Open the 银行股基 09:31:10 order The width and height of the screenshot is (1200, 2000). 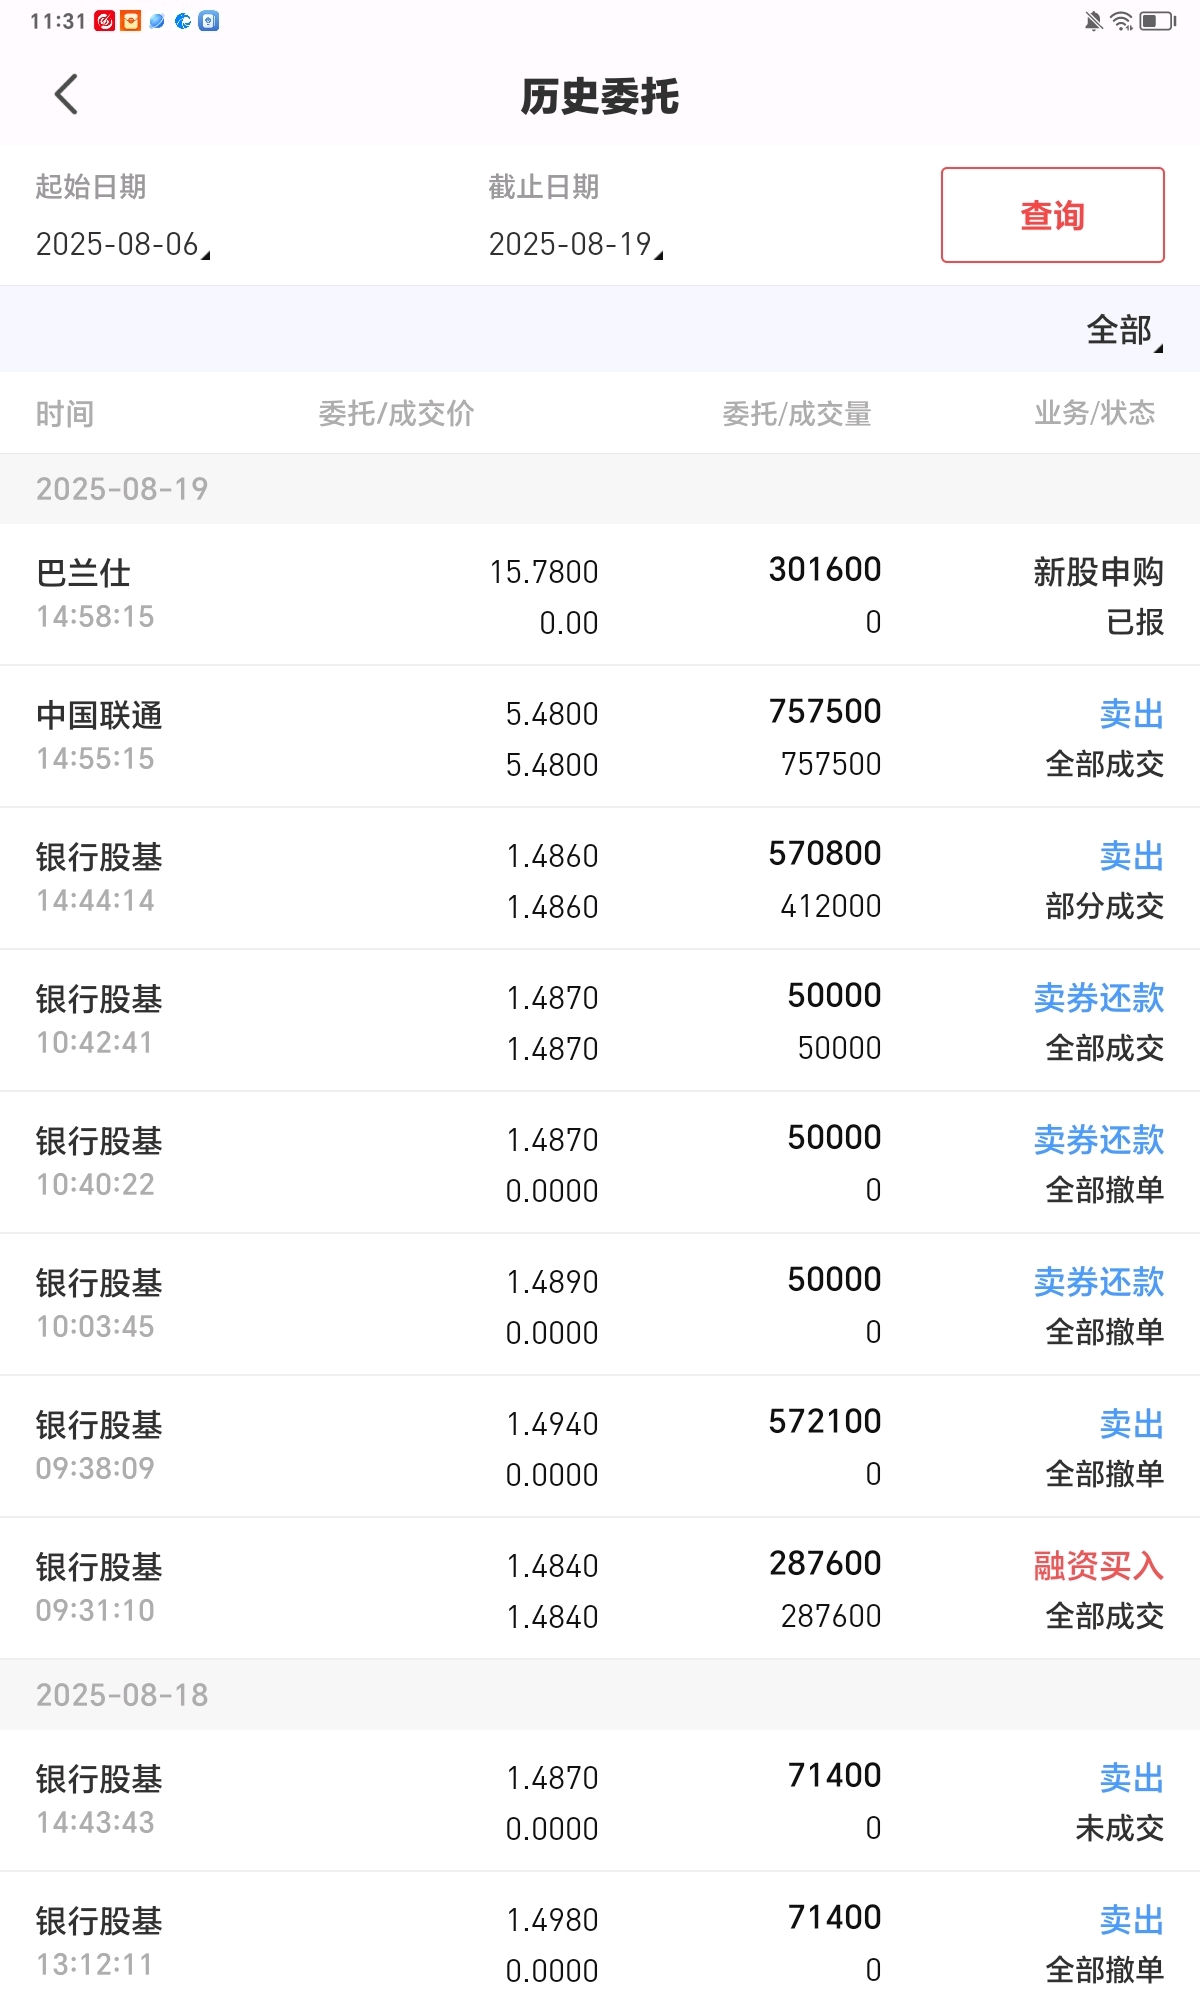click(x=600, y=1589)
